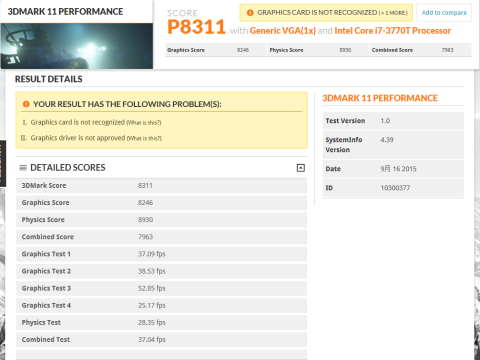Viewport: 480px width, 360px height.
Task: Open the vertical side tab at left edge
Action: point(3,163)
